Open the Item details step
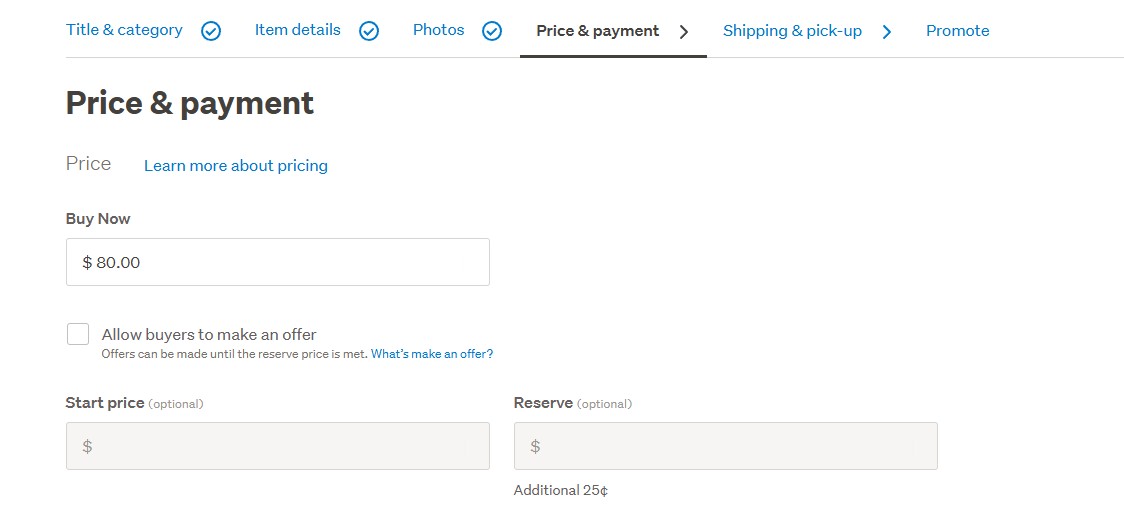 coord(297,30)
